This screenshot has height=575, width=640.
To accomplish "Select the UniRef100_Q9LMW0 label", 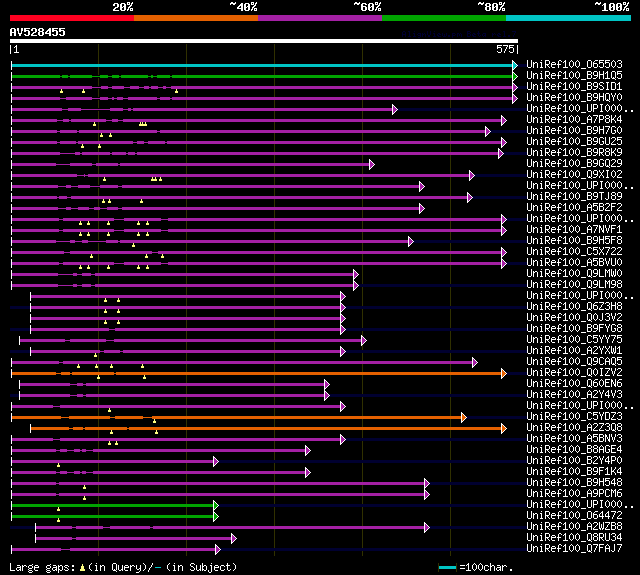I will [574, 274].
